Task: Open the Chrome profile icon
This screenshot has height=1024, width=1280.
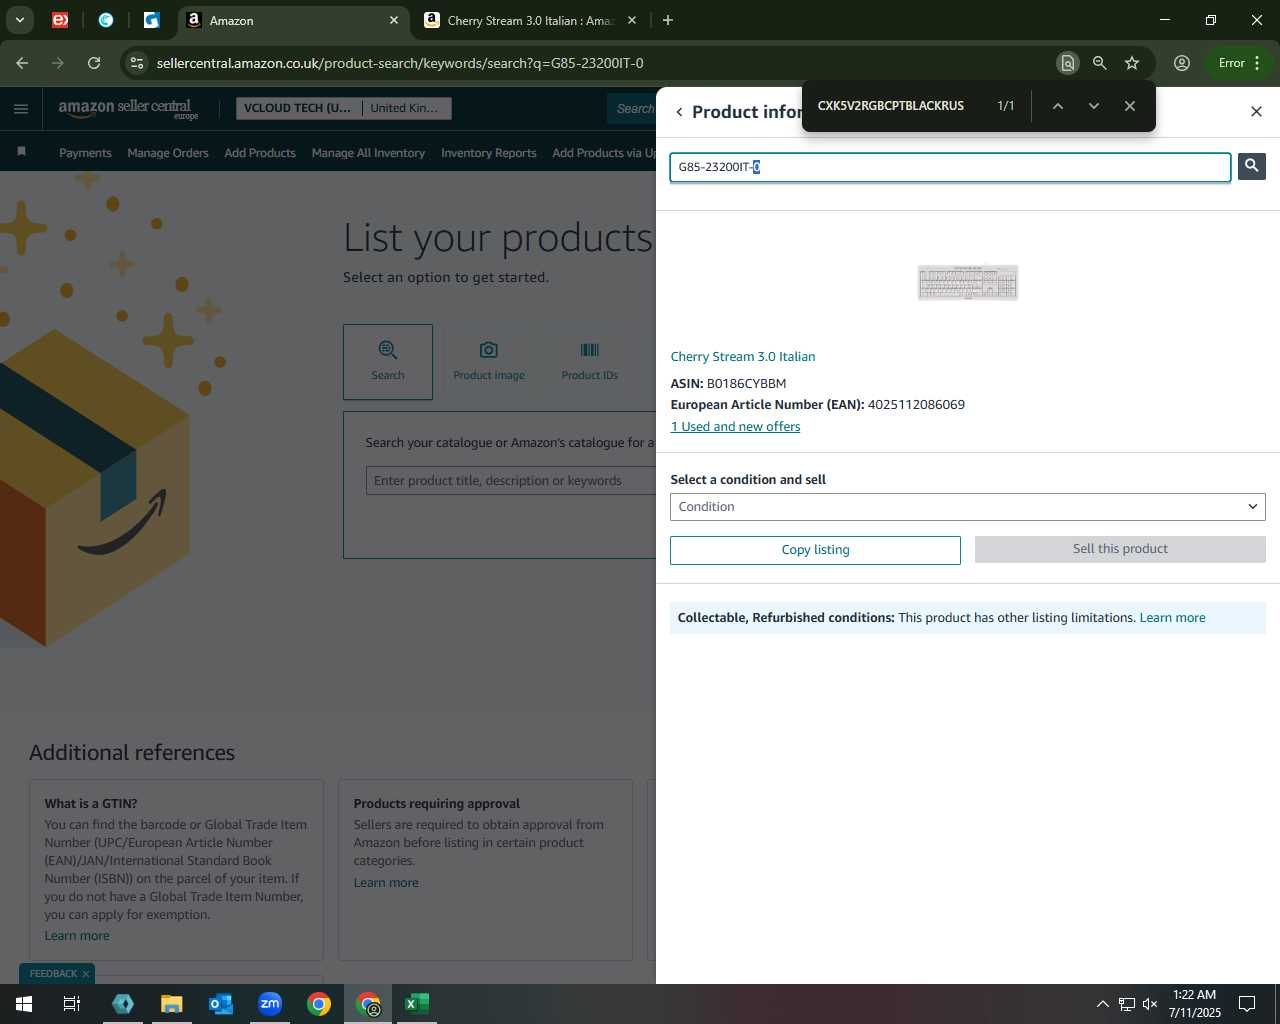Action: click(1182, 63)
